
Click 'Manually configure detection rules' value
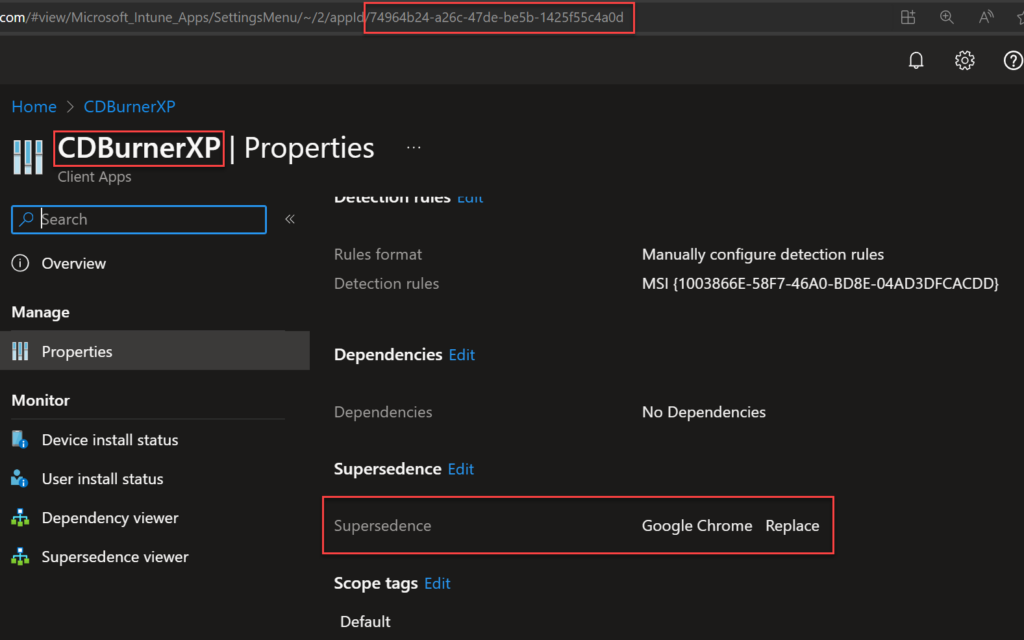(763, 254)
